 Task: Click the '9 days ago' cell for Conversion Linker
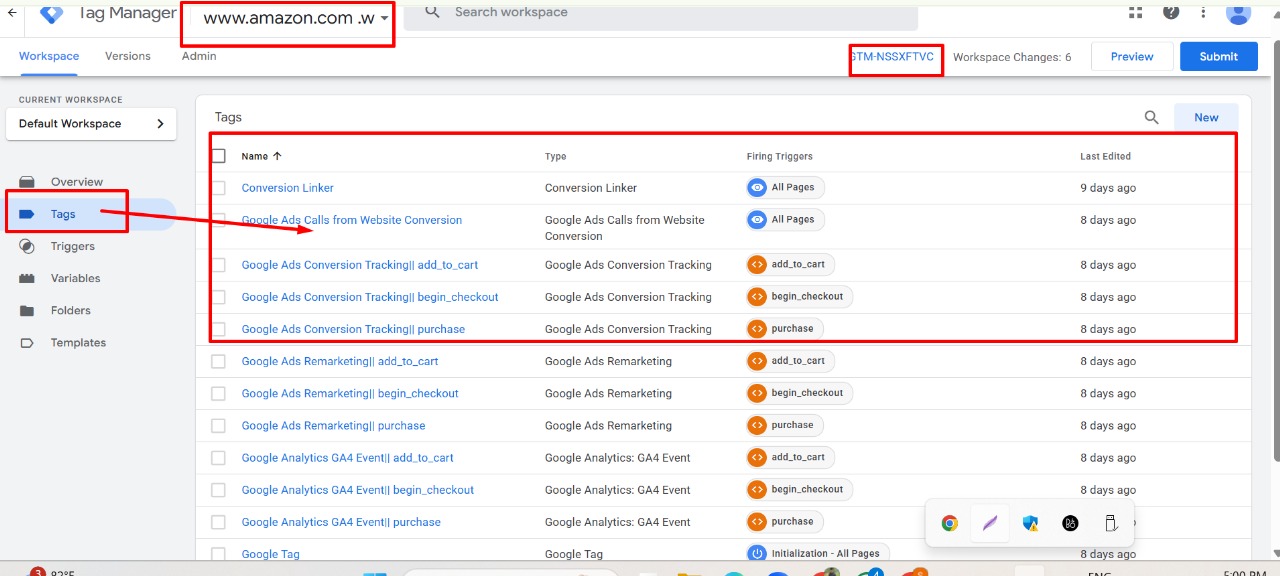click(1108, 188)
